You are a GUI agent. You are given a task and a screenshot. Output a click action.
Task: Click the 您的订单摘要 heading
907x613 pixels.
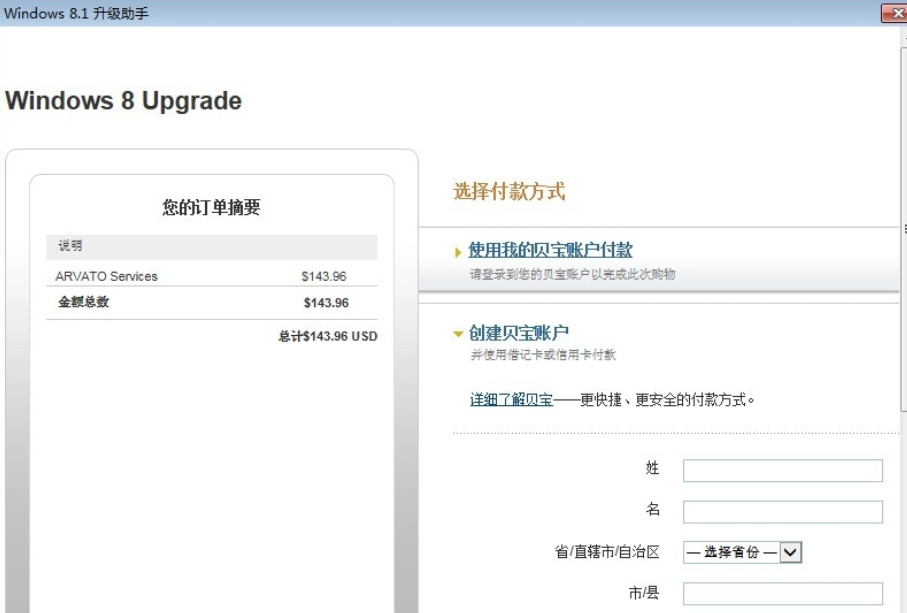point(211,207)
